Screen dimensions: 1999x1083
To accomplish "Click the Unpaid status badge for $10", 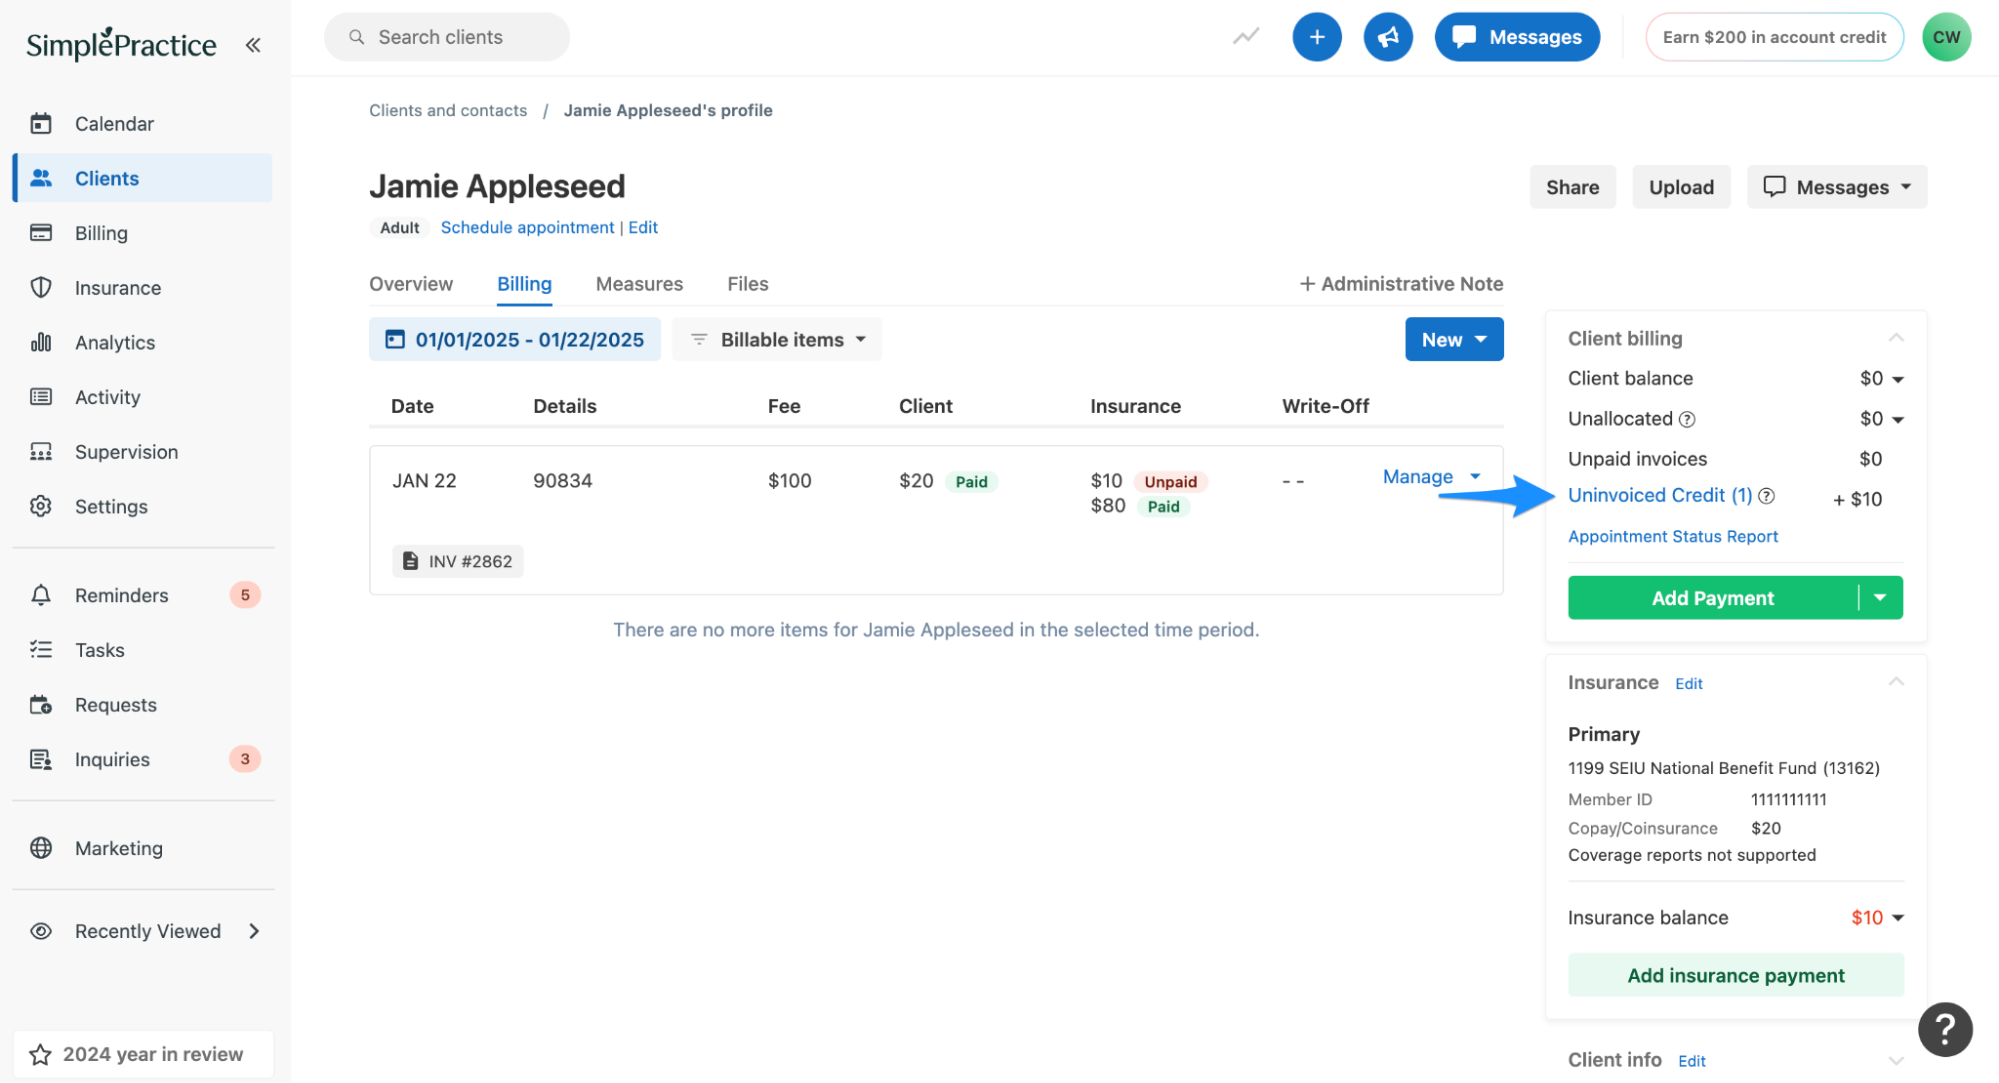I will point(1170,482).
